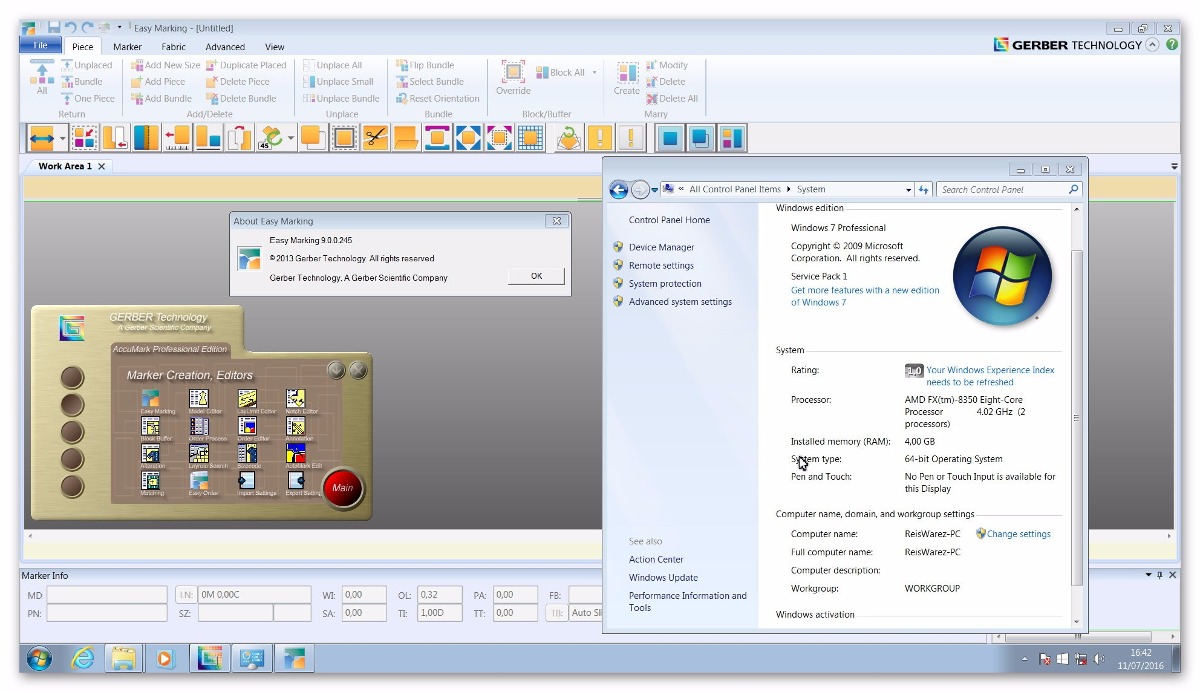The height and width of the screenshot is (692, 1200).
Task: Click the clock in the system tray
Action: tap(1141, 659)
